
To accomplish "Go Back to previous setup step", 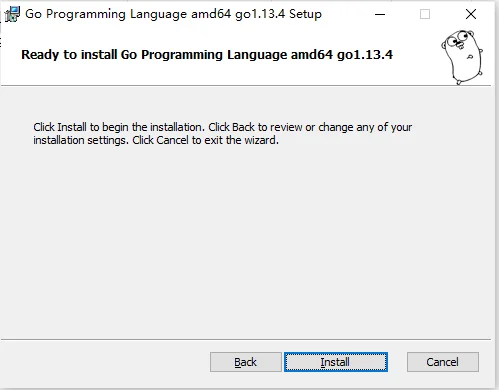I will tap(246, 362).
